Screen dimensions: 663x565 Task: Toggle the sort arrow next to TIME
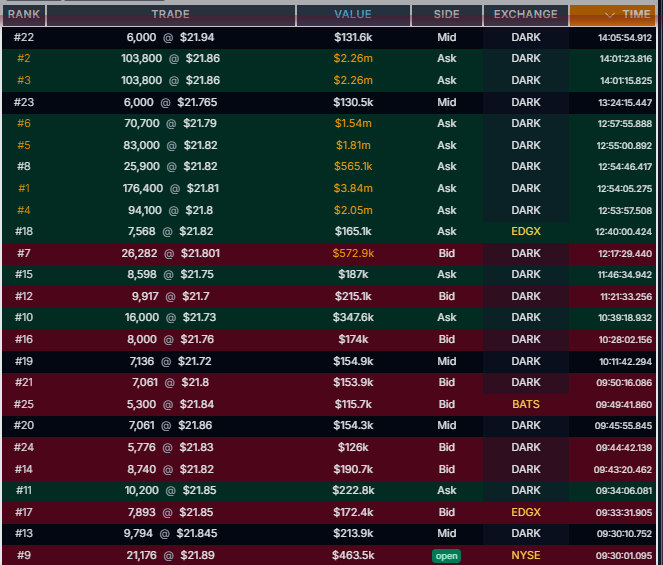(x=609, y=15)
